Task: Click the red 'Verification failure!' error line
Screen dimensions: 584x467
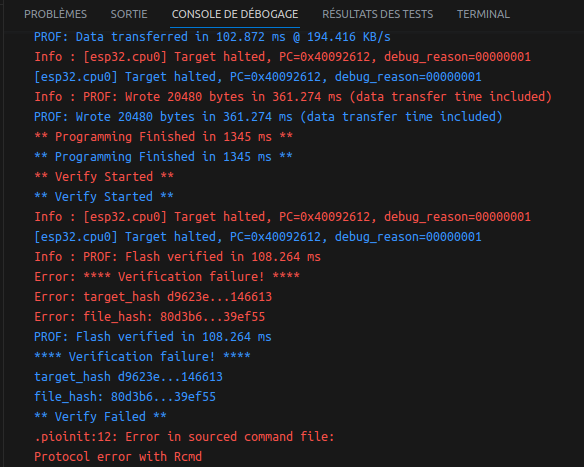Action: click(x=167, y=277)
